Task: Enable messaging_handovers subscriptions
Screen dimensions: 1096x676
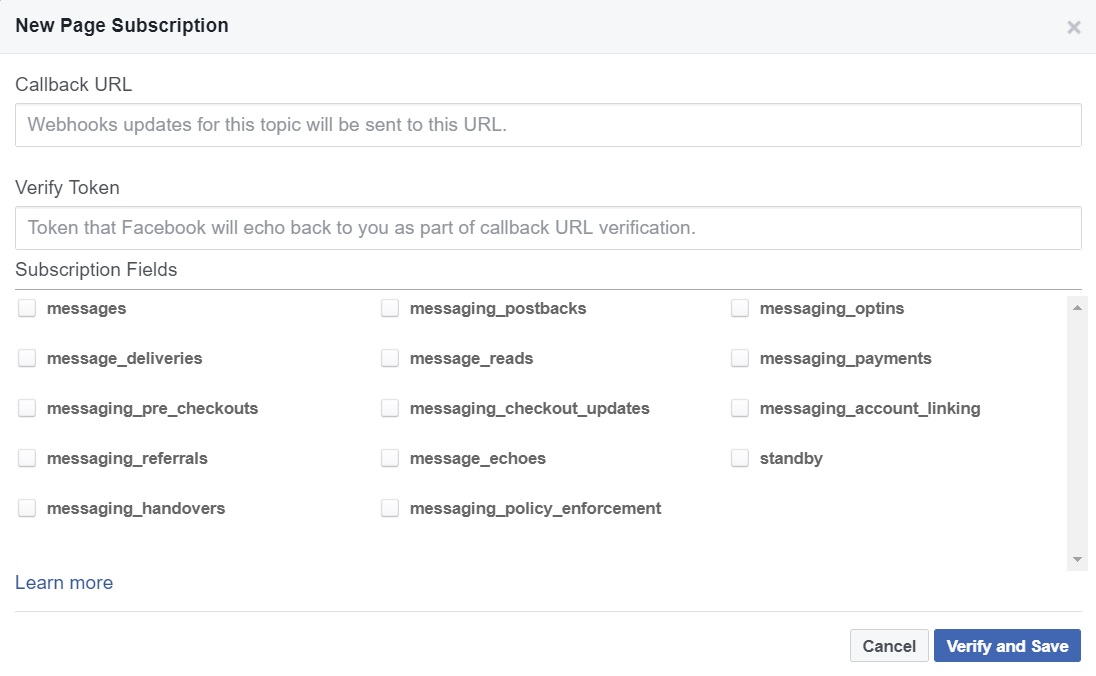Action: coord(26,508)
